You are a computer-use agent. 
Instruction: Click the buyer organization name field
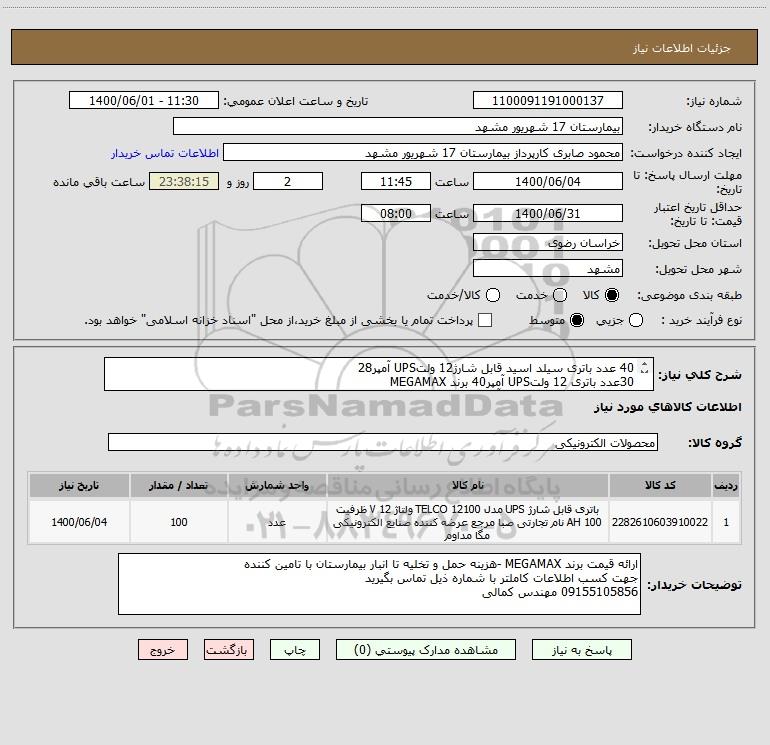[x=398, y=127]
